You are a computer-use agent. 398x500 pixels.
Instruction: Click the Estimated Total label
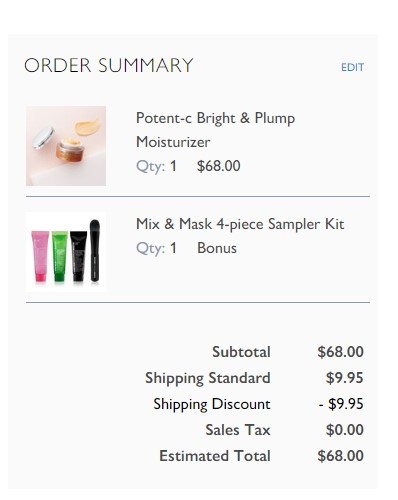(215, 456)
